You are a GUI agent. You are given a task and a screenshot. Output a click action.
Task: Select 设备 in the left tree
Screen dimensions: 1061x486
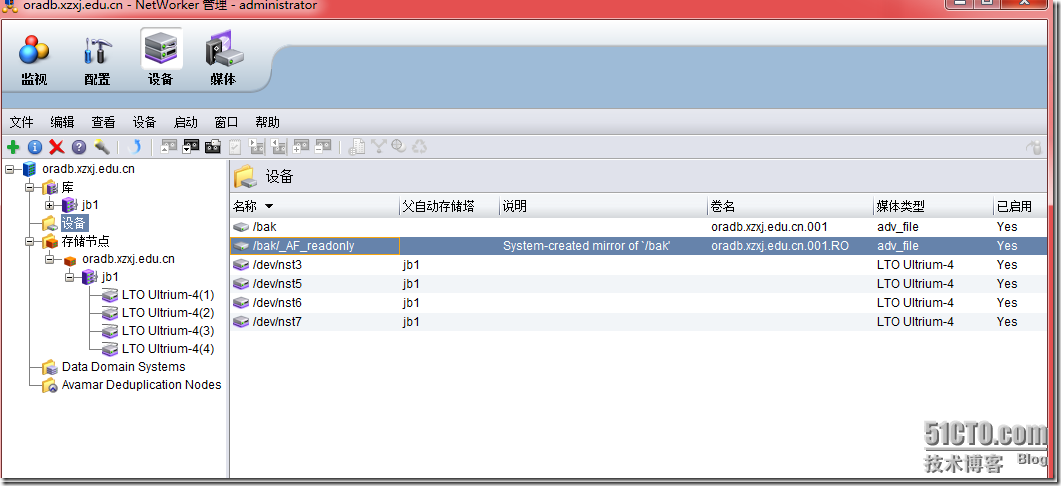pos(74,223)
